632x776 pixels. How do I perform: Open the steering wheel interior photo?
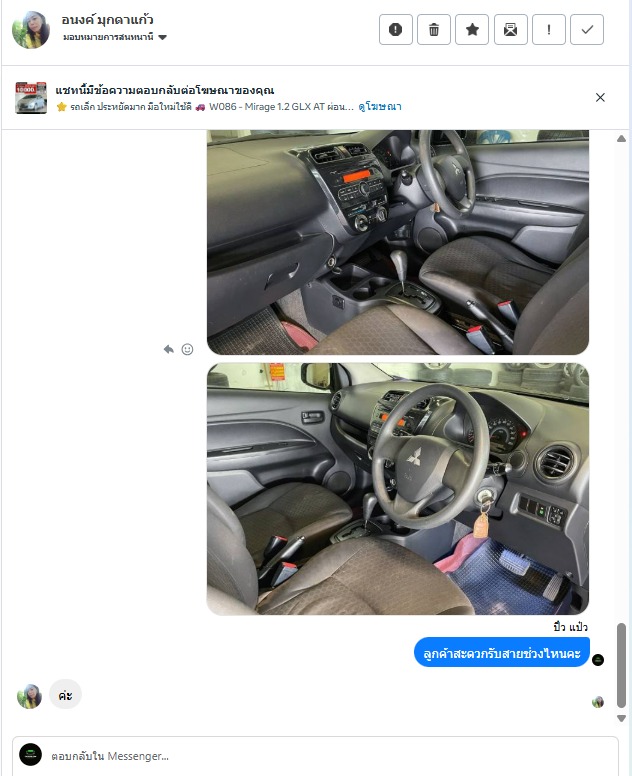(398, 489)
